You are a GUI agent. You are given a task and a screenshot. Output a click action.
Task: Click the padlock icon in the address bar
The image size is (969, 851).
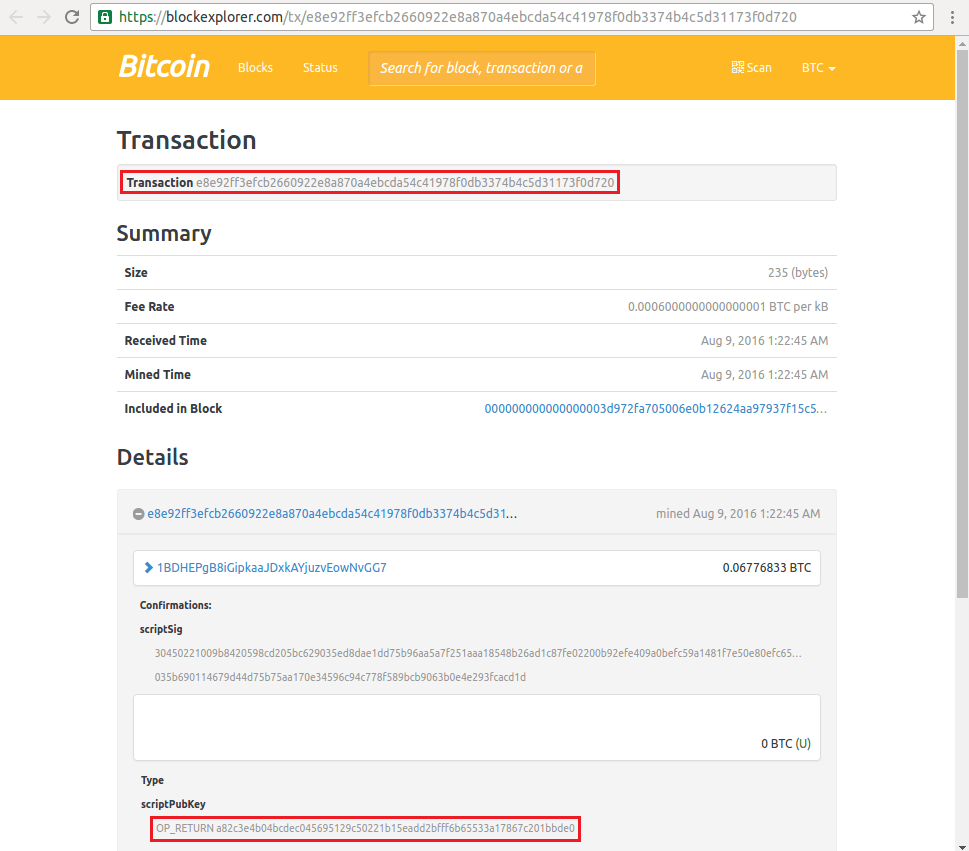(106, 17)
